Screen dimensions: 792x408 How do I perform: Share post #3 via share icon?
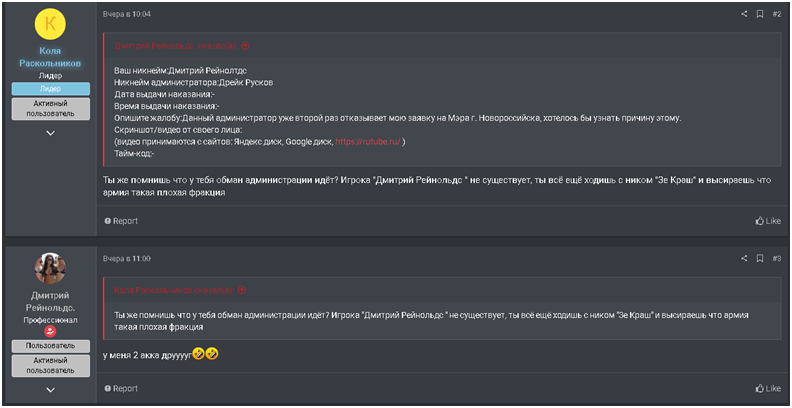click(x=744, y=259)
